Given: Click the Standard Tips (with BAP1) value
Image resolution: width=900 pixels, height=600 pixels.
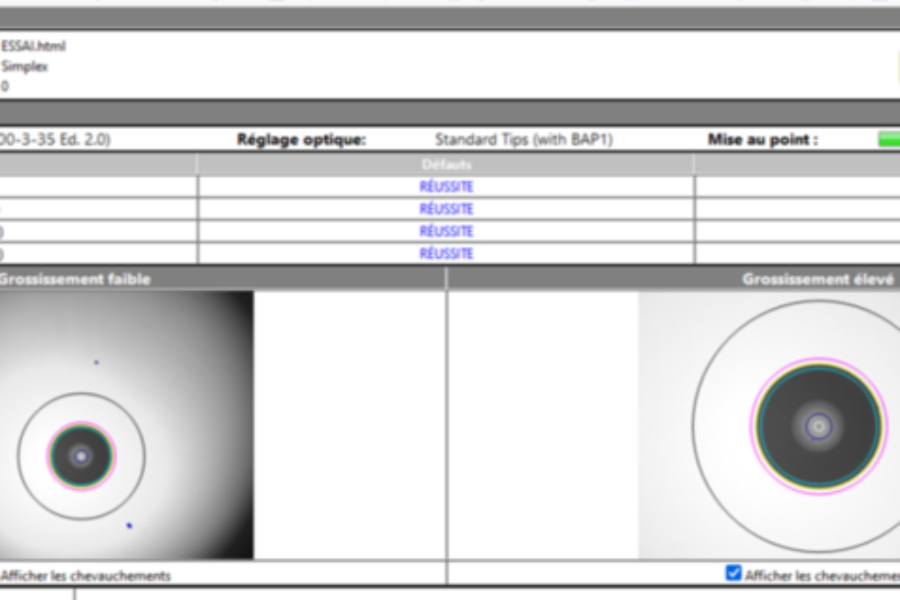Looking at the screenshot, I should 524,140.
